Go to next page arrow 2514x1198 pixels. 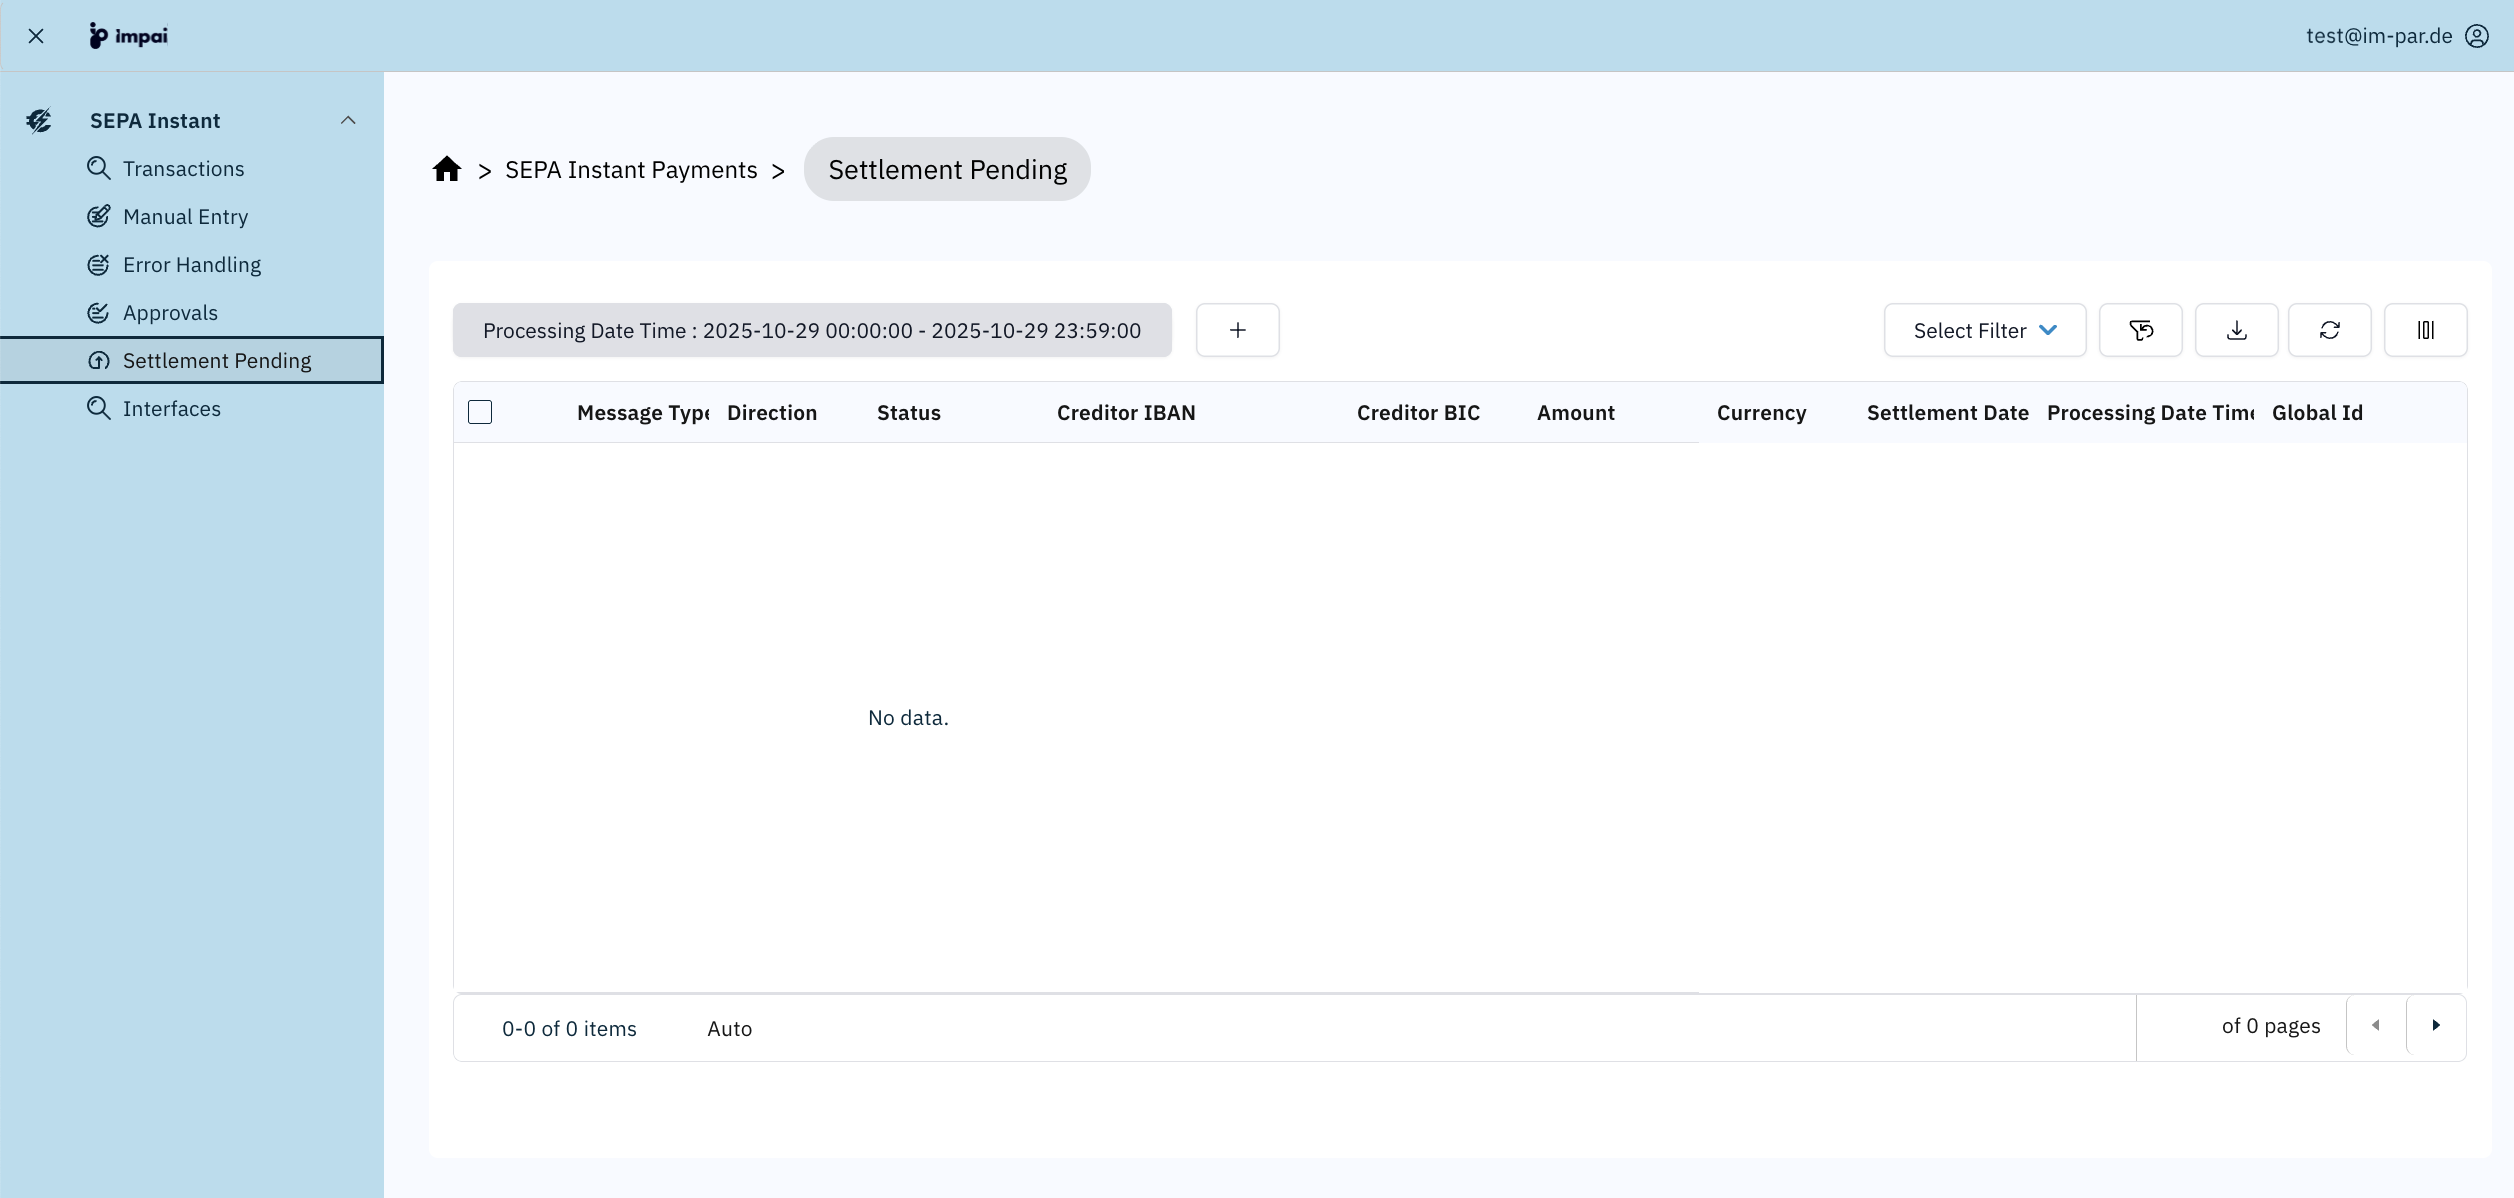point(2436,1025)
